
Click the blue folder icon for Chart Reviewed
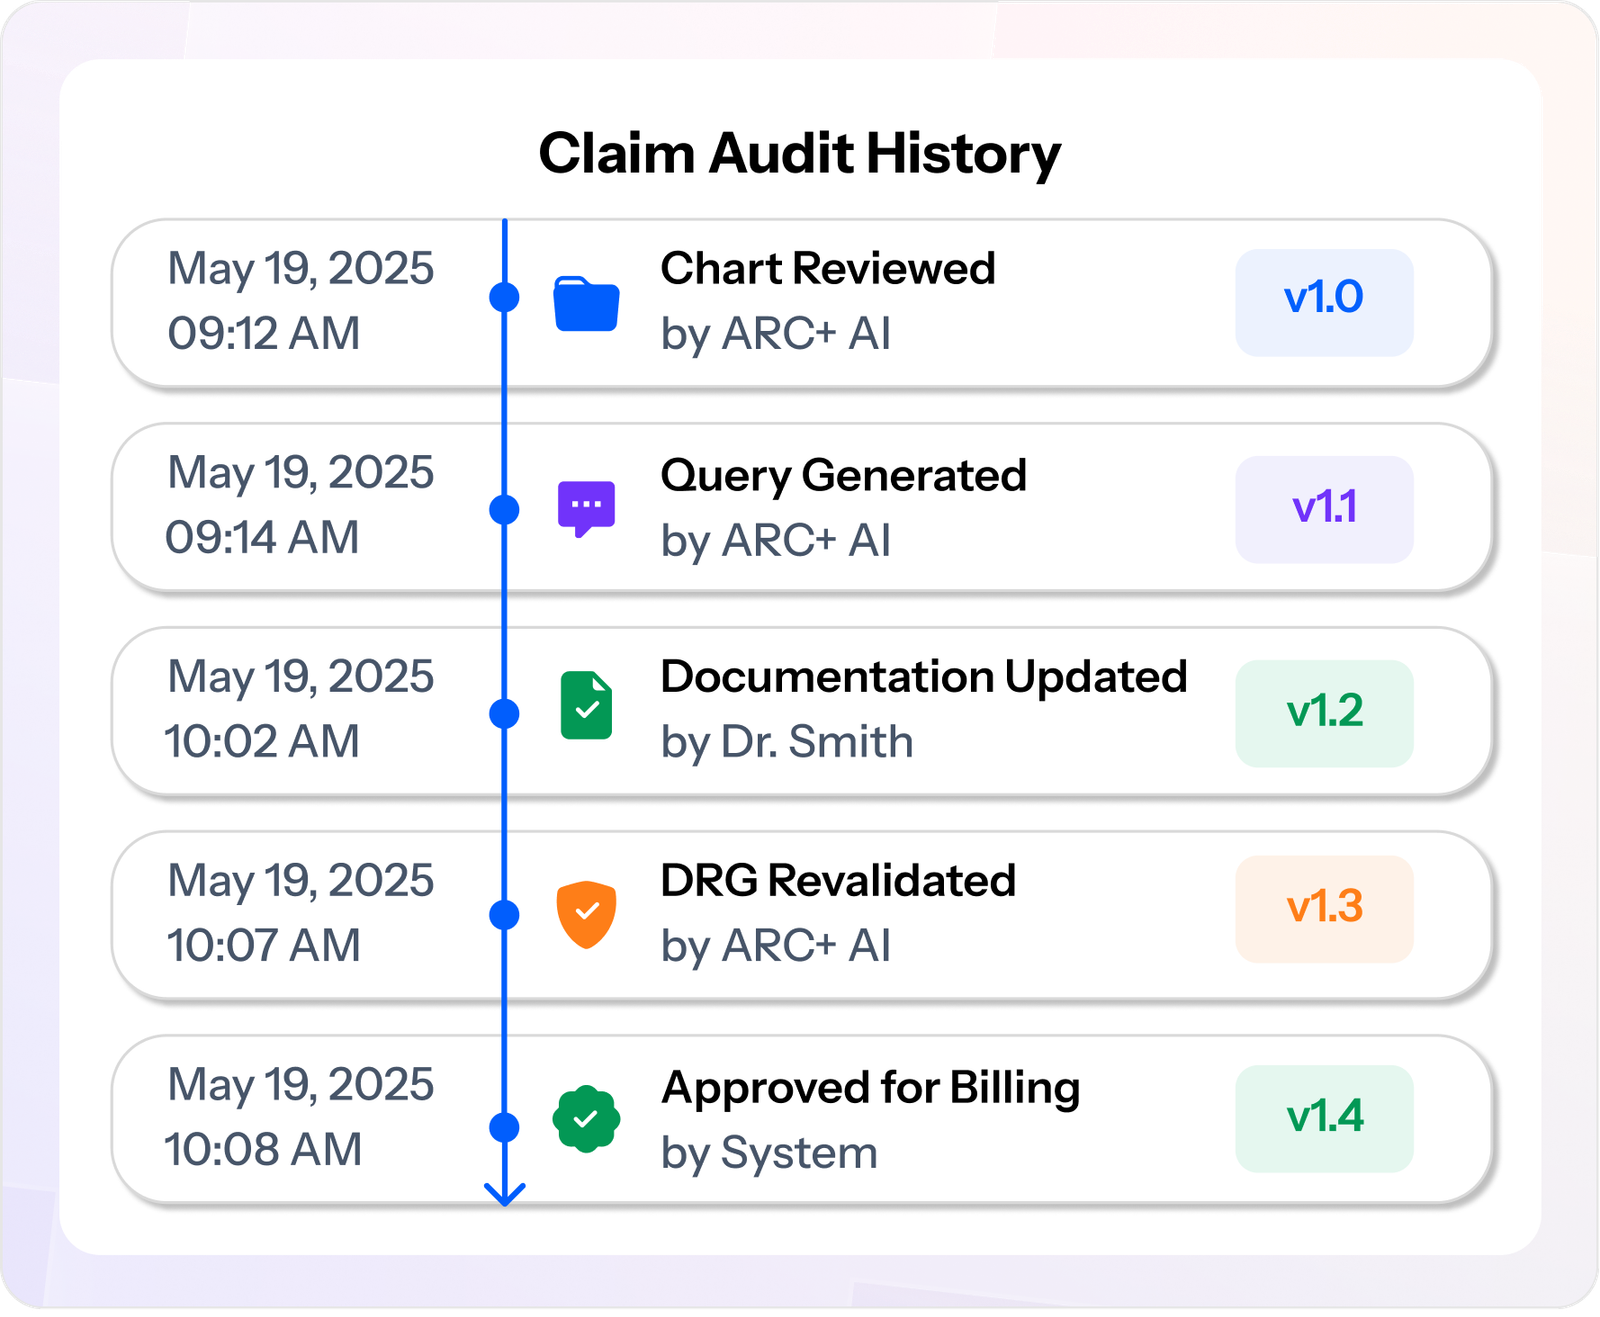(586, 303)
